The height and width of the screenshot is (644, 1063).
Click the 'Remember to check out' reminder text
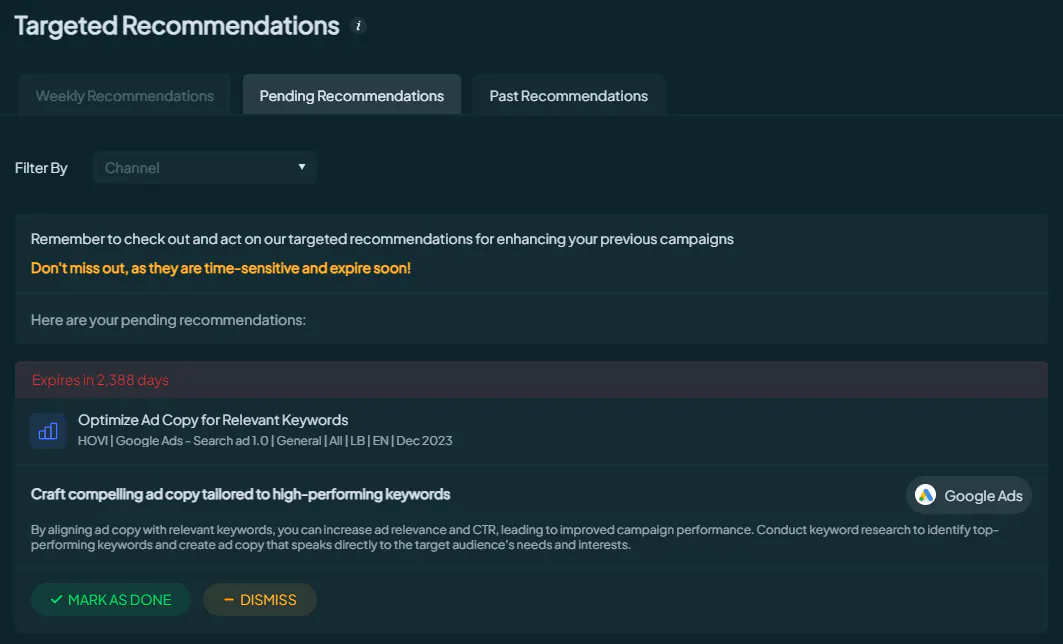coord(382,239)
